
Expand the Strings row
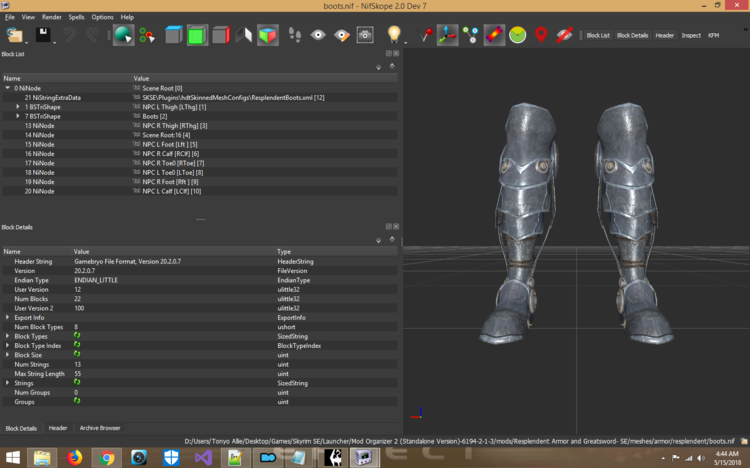(7, 383)
